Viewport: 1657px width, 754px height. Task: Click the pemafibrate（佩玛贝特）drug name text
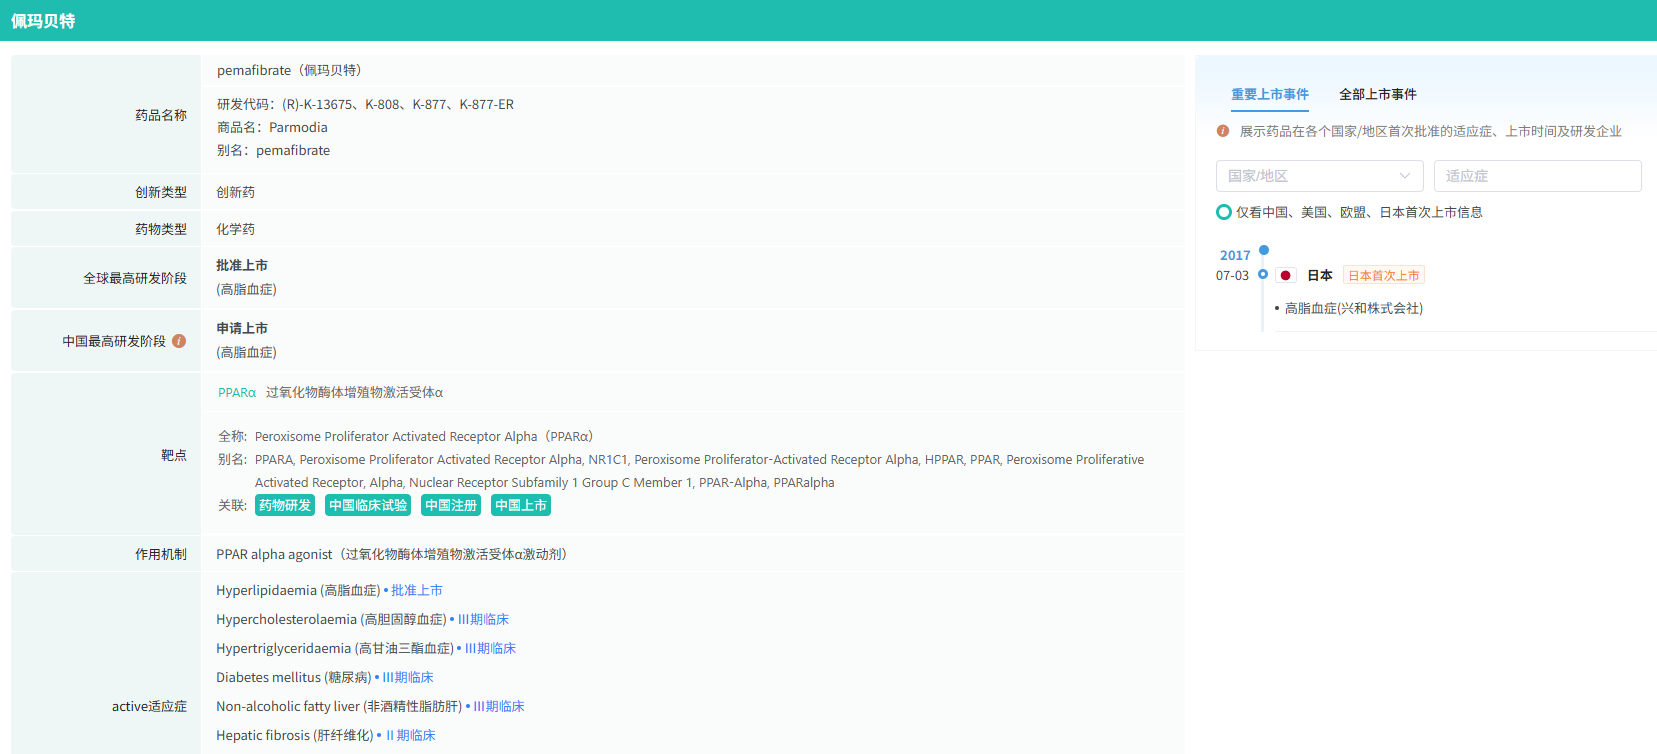[x=289, y=70]
